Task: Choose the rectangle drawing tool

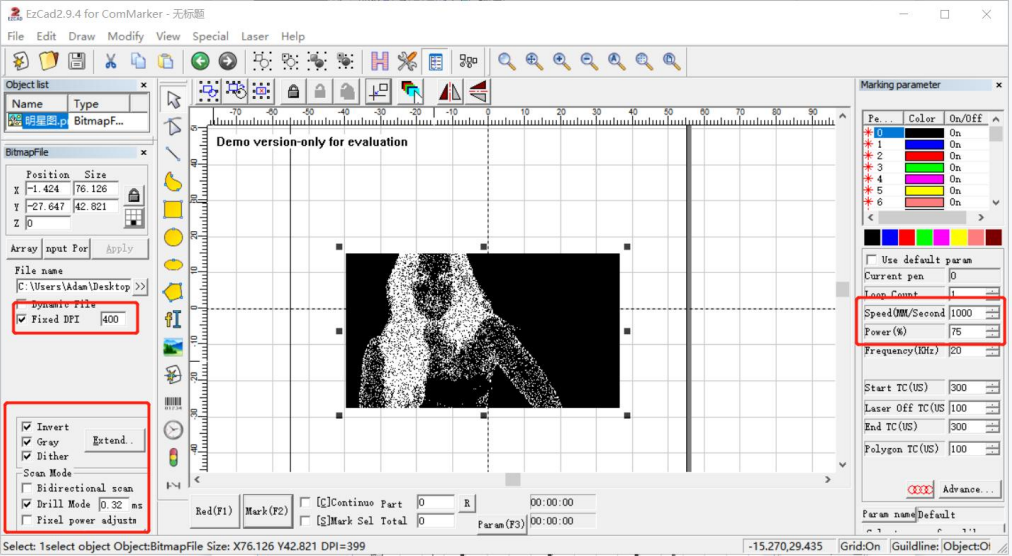Action: [x=173, y=210]
